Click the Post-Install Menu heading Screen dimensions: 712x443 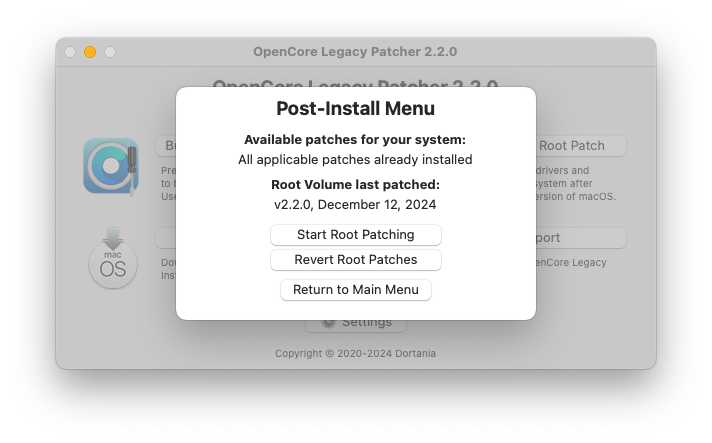[356, 108]
